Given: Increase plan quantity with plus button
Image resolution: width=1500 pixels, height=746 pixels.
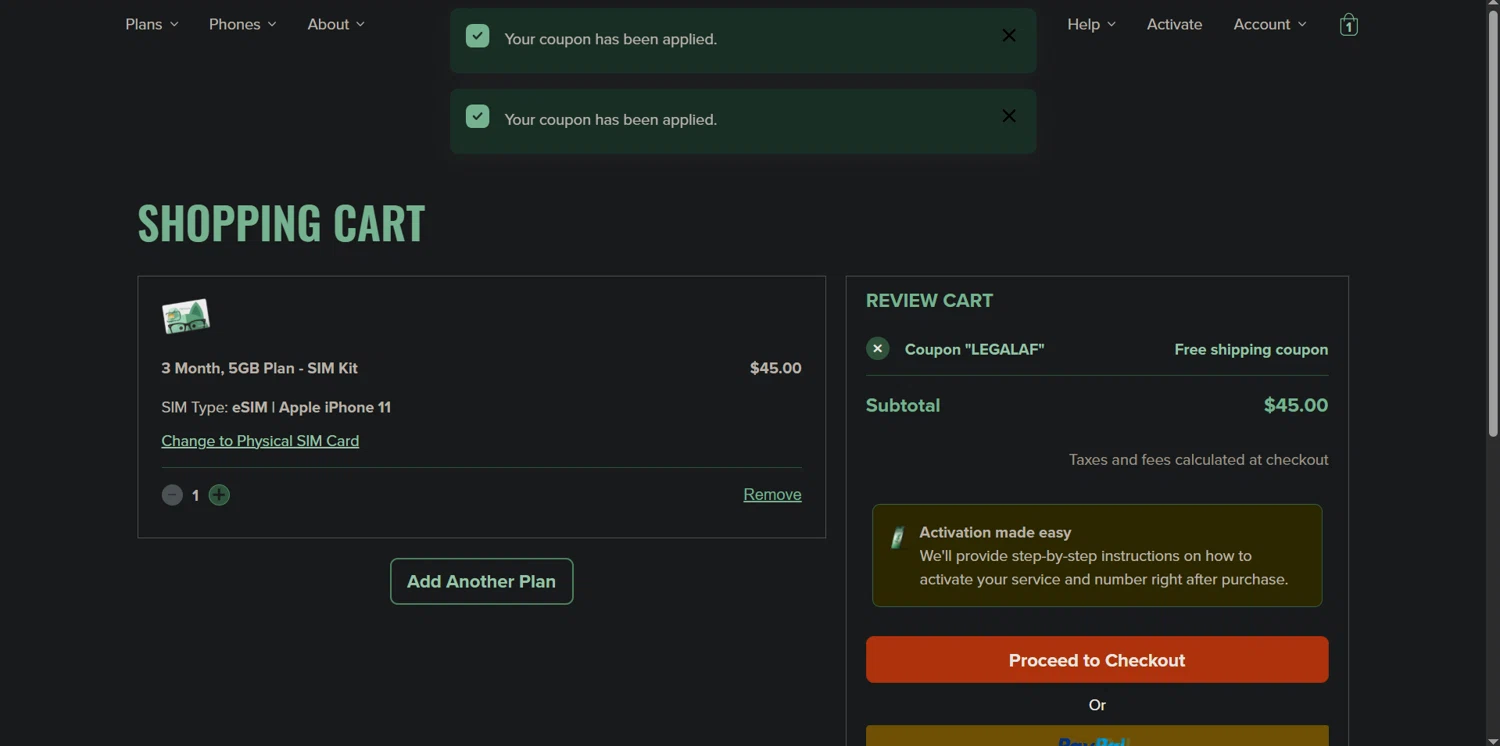Looking at the screenshot, I should (219, 495).
